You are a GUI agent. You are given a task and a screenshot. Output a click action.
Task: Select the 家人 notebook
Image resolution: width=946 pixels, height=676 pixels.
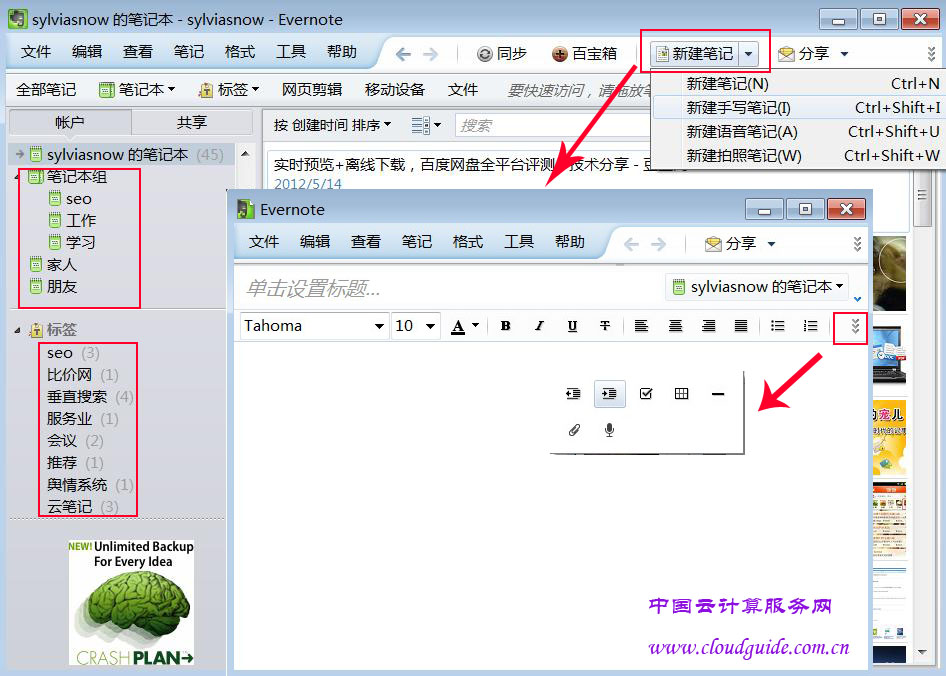pyautogui.click(x=53, y=264)
